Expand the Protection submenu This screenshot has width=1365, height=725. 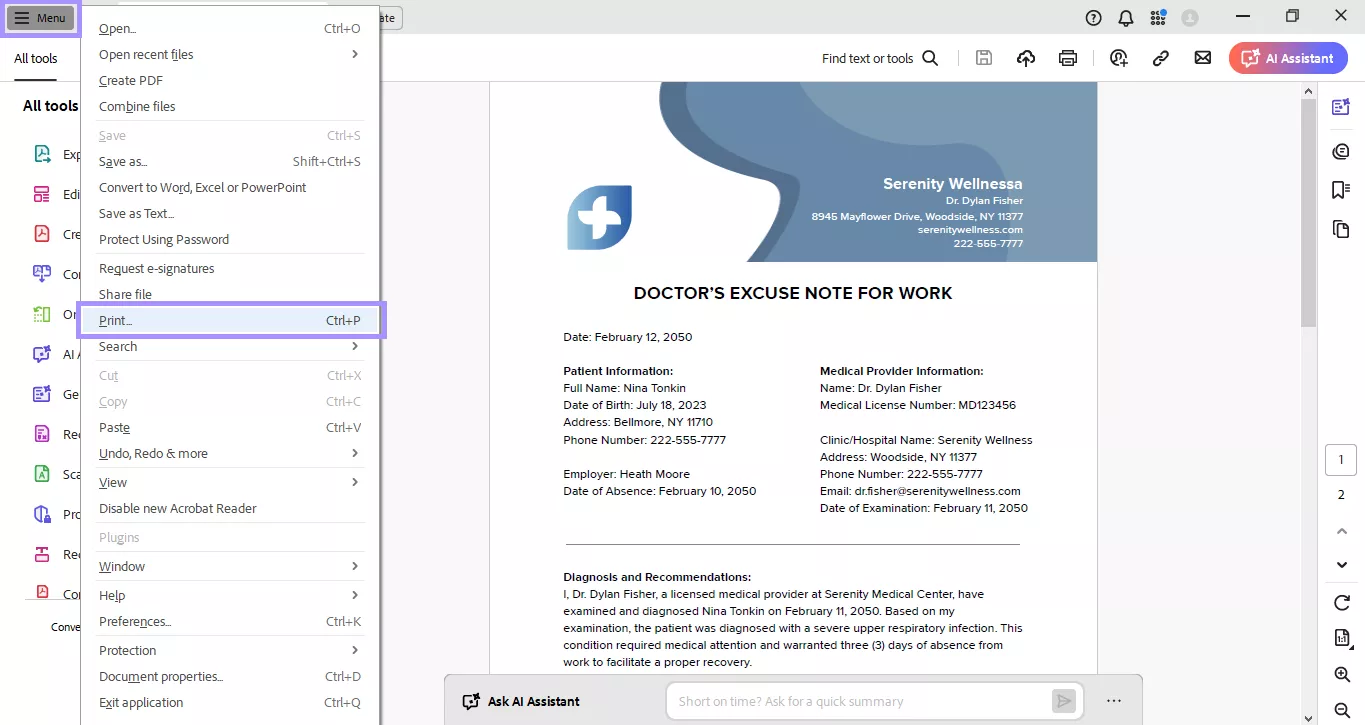pos(230,650)
